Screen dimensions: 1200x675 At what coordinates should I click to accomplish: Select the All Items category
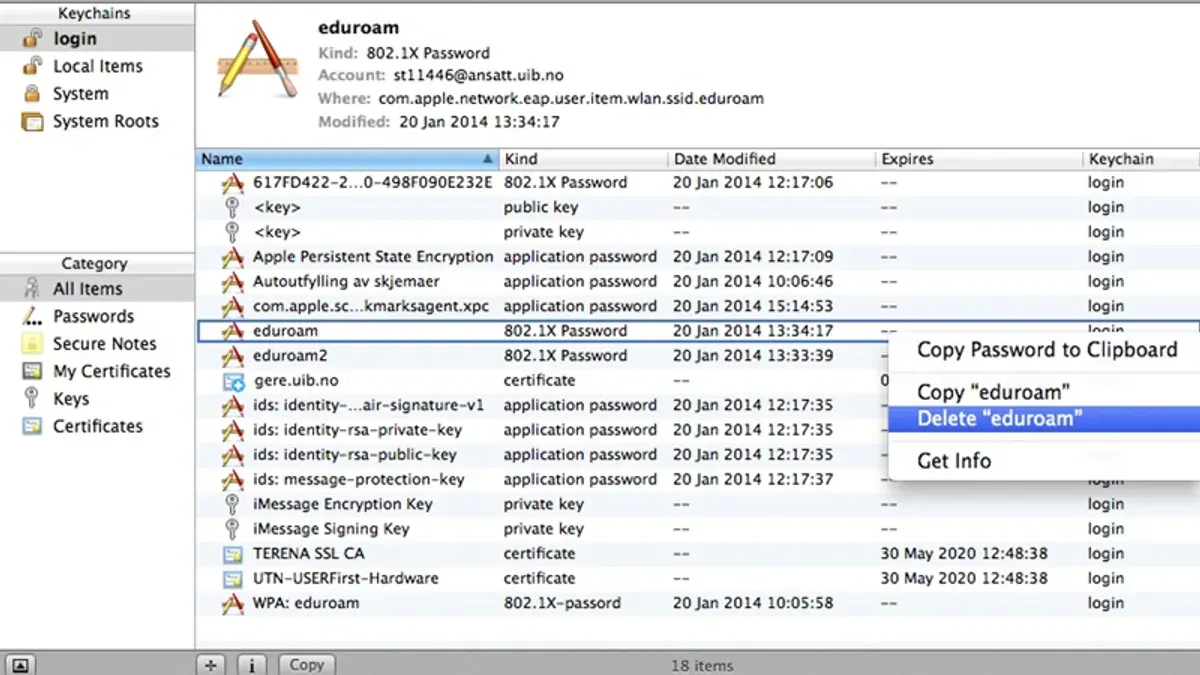click(x=97, y=288)
